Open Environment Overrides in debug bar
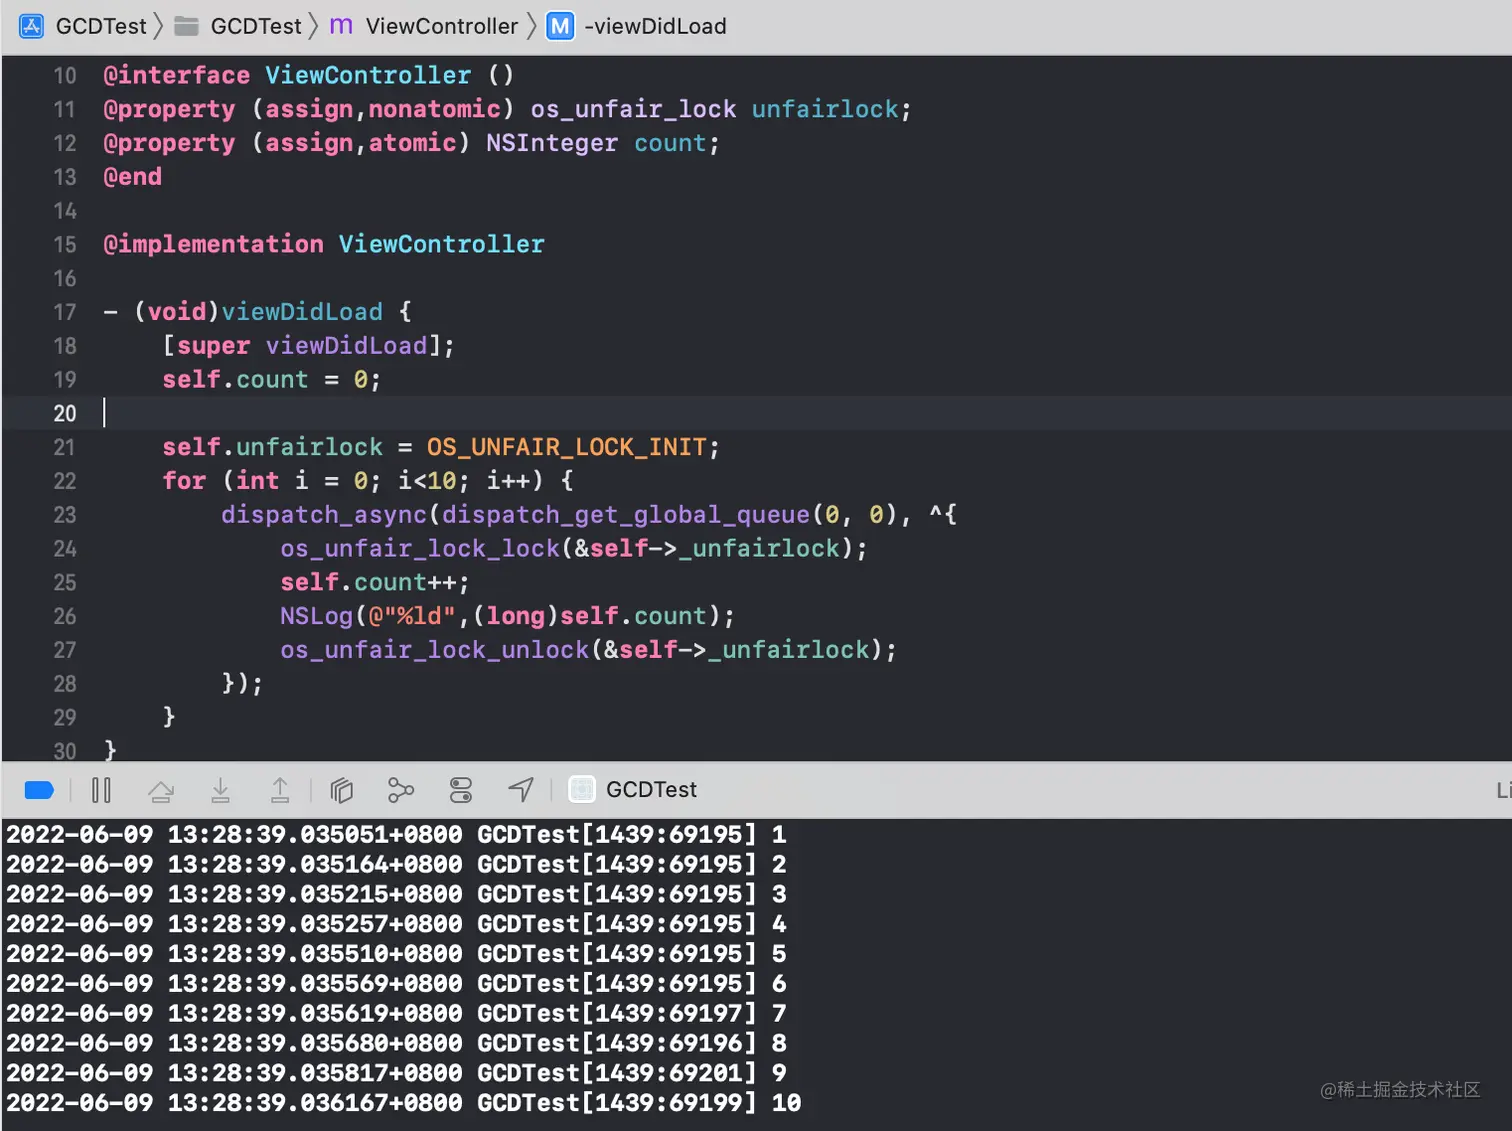 461,790
